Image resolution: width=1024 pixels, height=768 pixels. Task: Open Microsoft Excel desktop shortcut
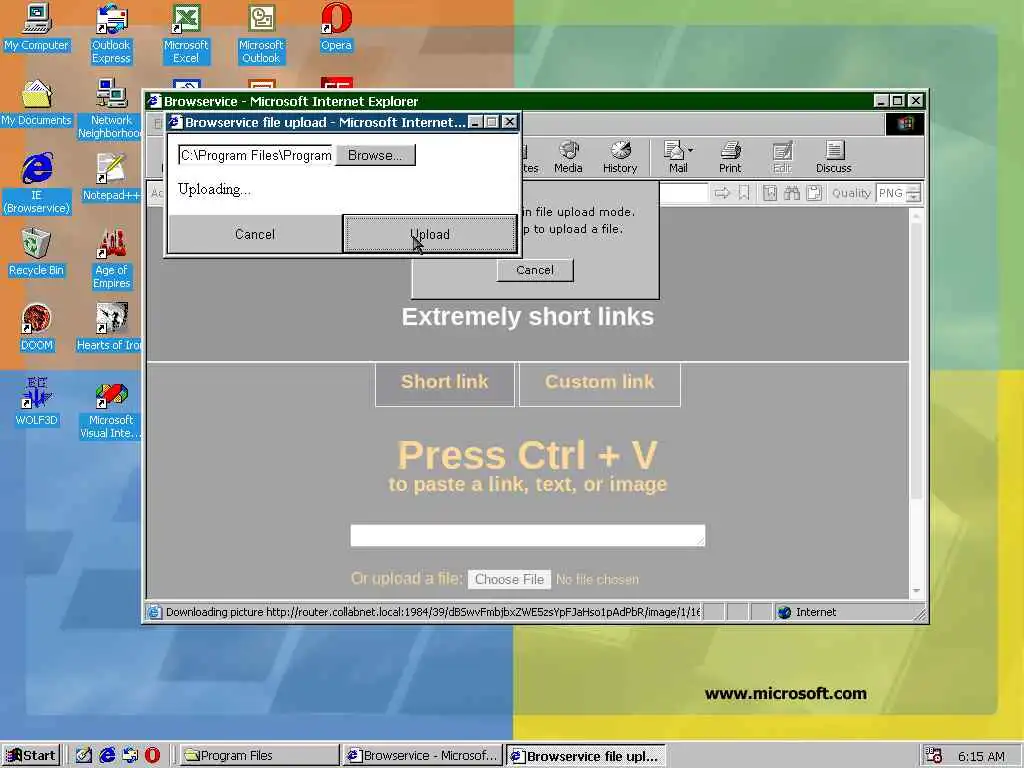pyautogui.click(x=186, y=33)
